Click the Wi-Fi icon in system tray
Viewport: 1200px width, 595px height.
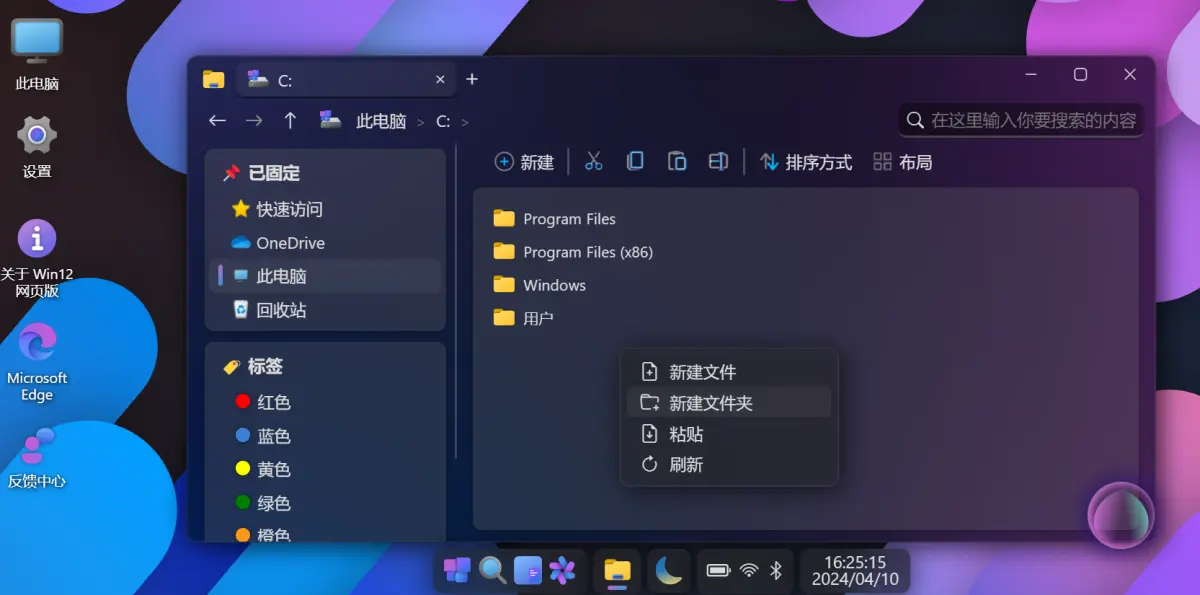[748, 570]
